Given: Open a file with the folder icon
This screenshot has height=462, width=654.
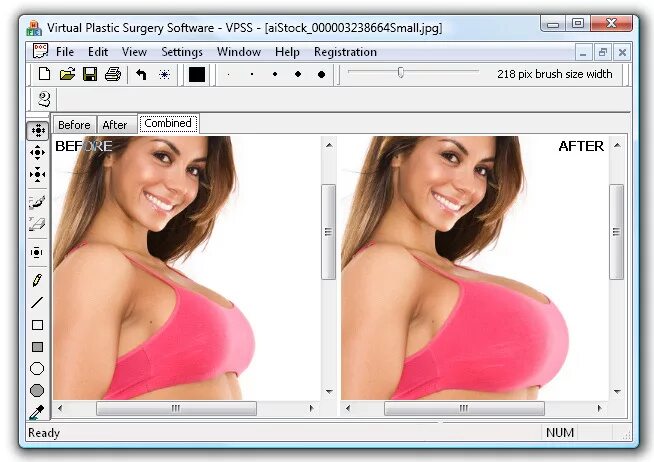Looking at the screenshot, I should [x=67, y=74].
